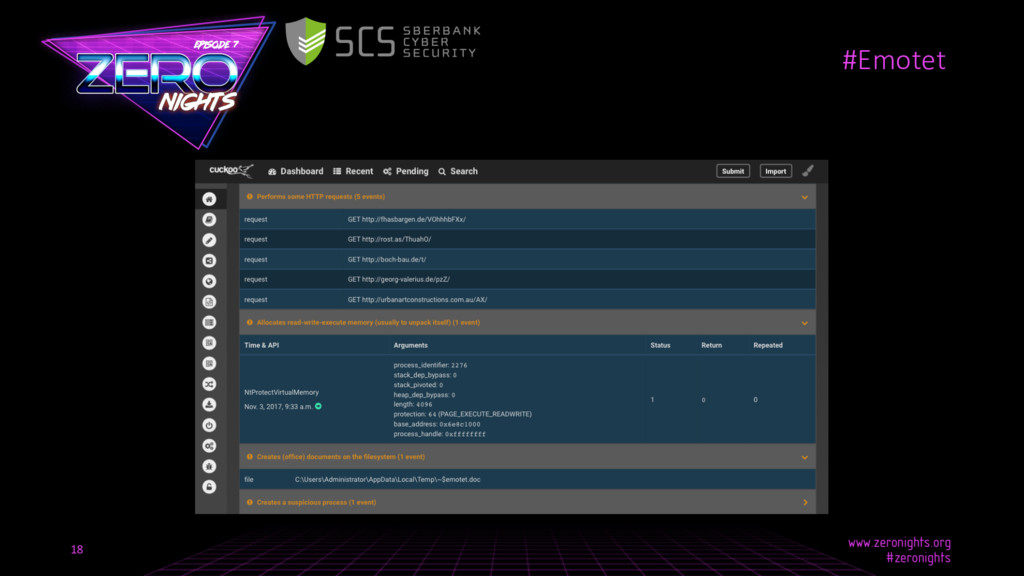Open the Pending menu item
Screen dimensions: 1024x576
click(x=406, y=171)
